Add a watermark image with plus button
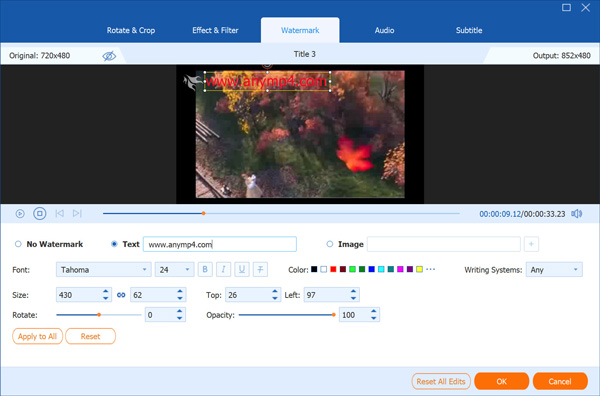This screenshot has width=600, height=396. (x=531, y=244)
